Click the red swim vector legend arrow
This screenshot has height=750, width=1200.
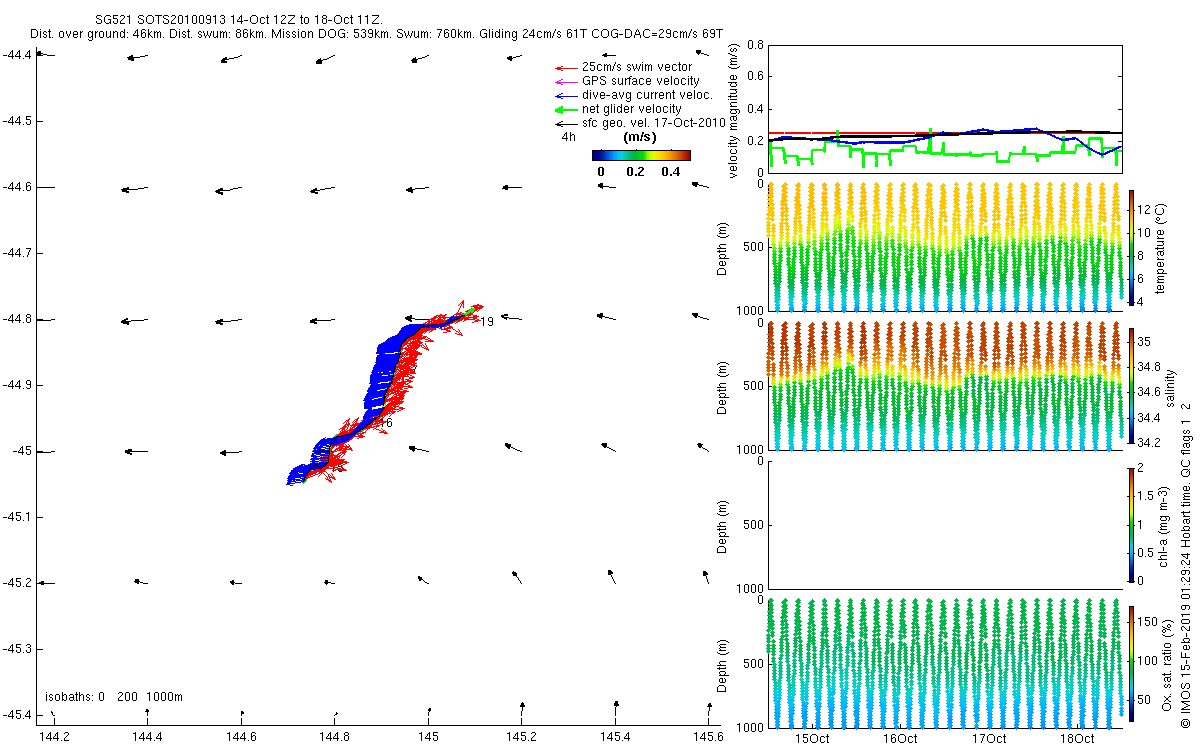coord(565,67)
